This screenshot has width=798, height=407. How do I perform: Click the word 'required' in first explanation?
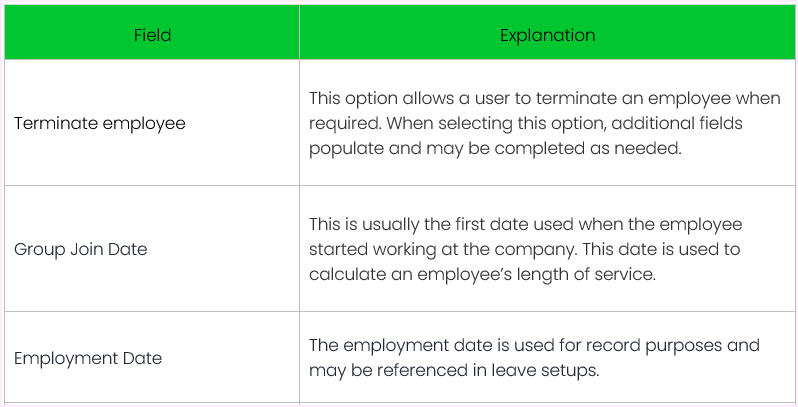pyautogui.click(x=340, y=124)
